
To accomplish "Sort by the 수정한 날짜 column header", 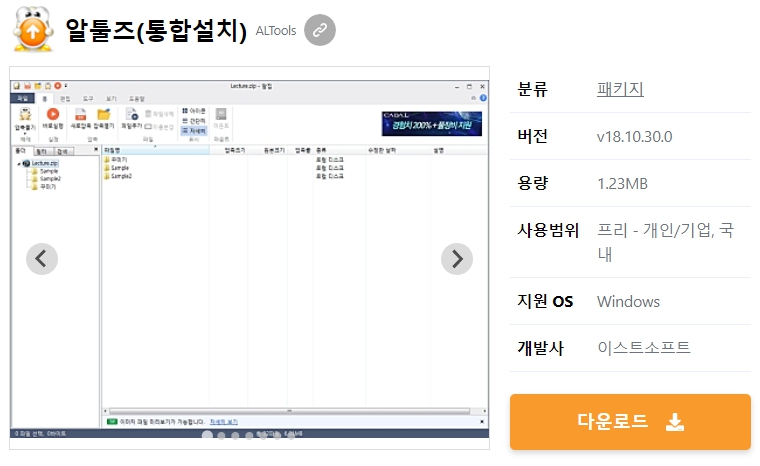I will pos(397,150).
